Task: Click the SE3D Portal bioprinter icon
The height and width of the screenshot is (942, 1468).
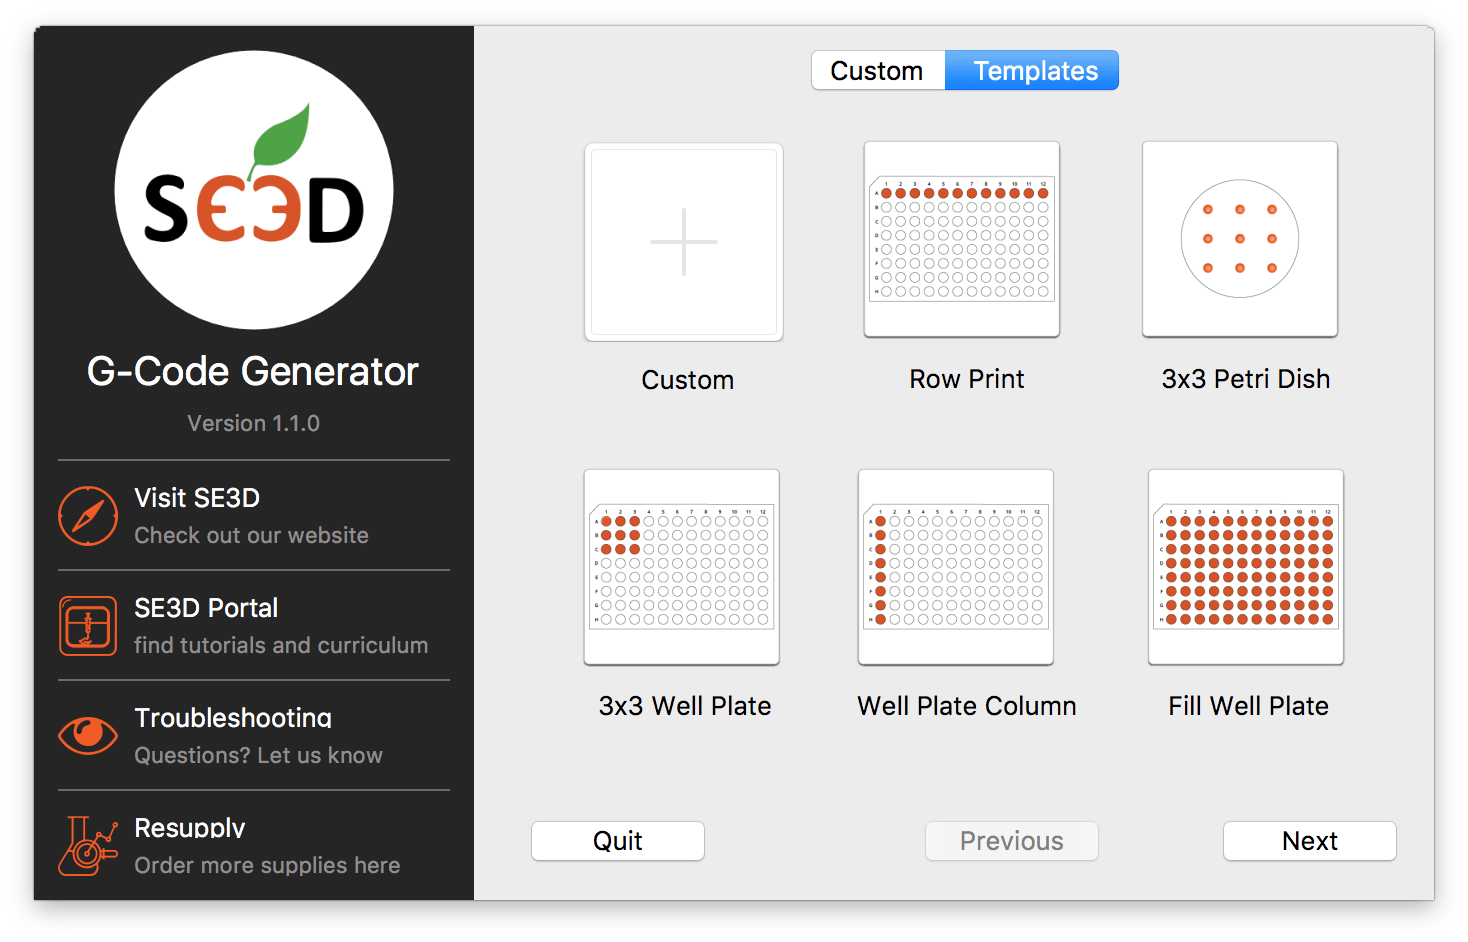Action: [88, 626]
